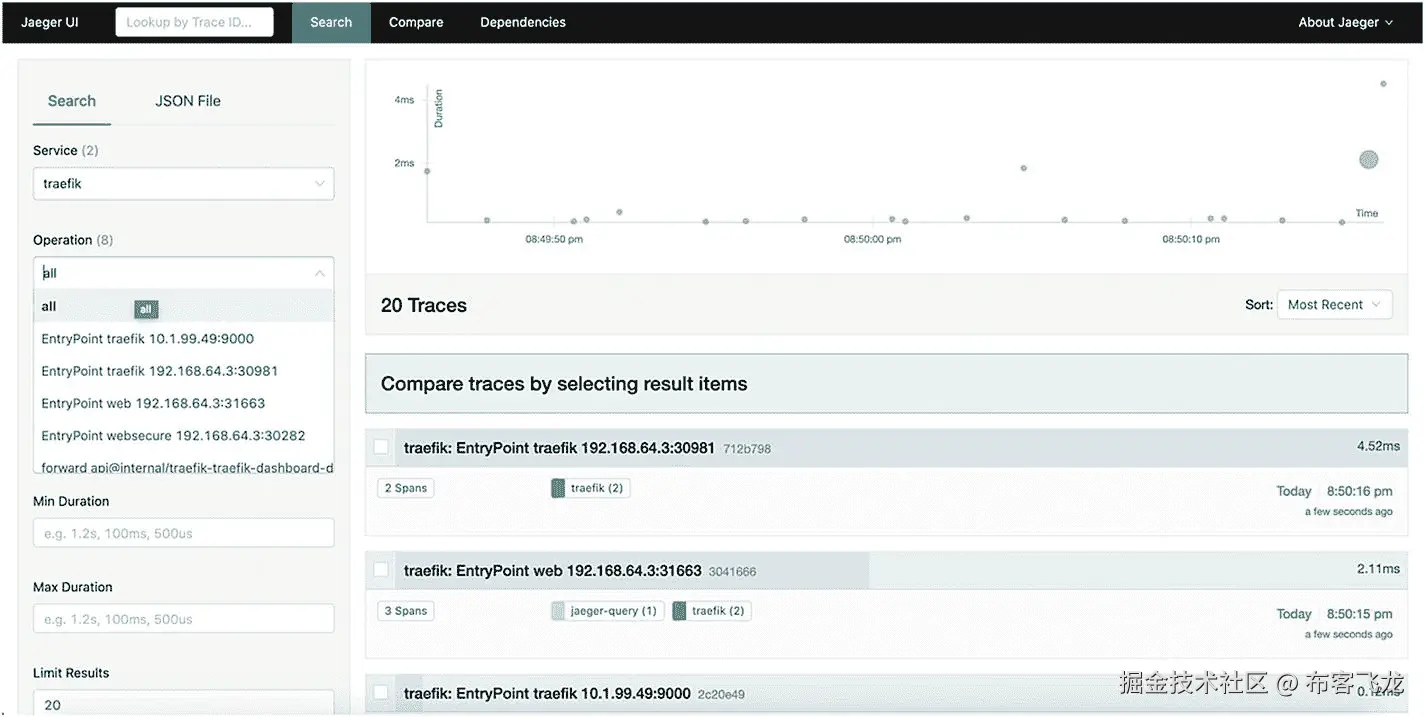The height and width of the screenshot is (717, 1425).
Task: Click the highest trace dot above 4ms
Action: click(1383, 84)
